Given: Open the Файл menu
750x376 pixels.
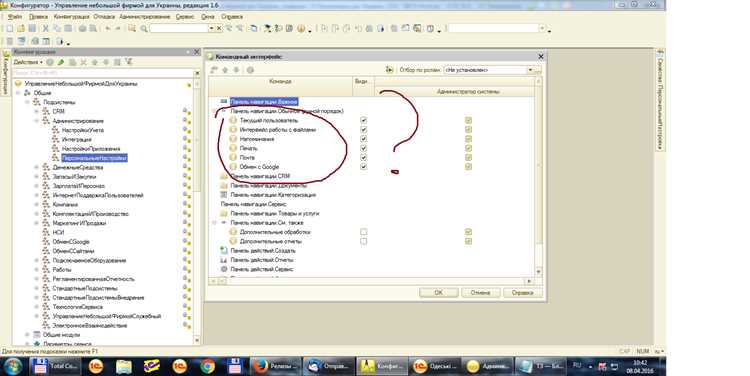Looking at the screenshot, I should pos(15,17).
